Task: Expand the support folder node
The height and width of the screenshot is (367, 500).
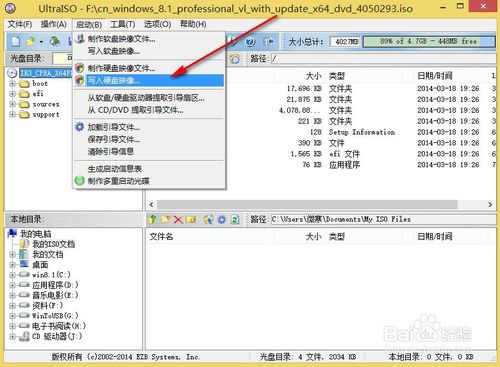Action: tap(12, 114)
